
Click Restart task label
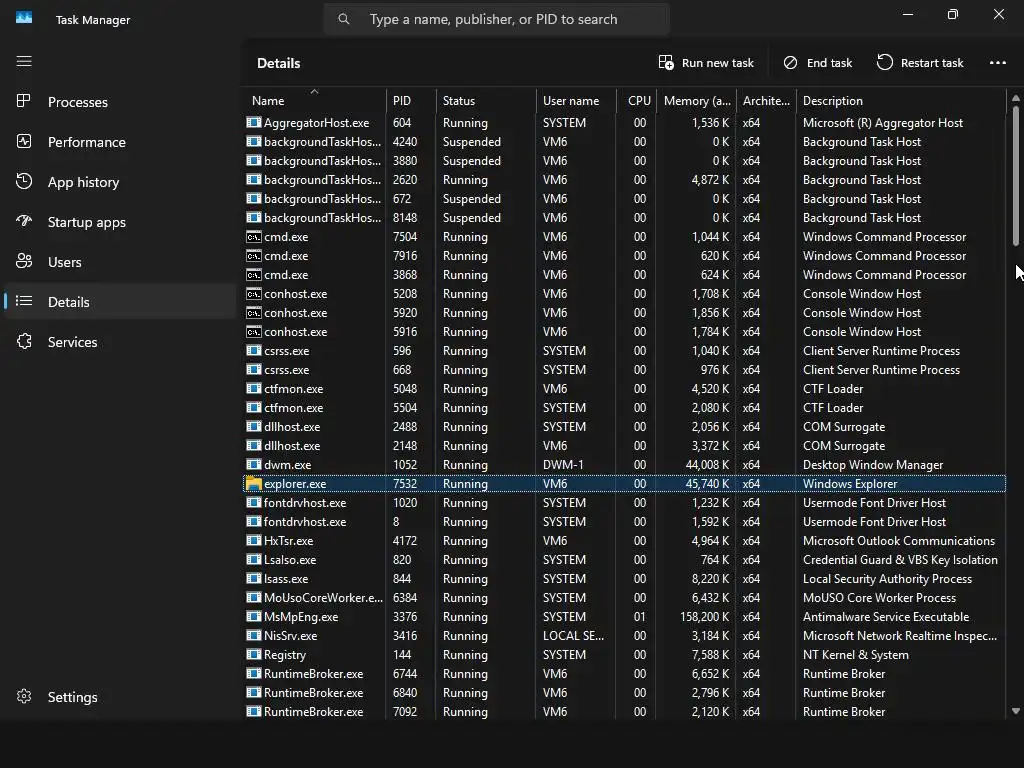tap(932, 63)
